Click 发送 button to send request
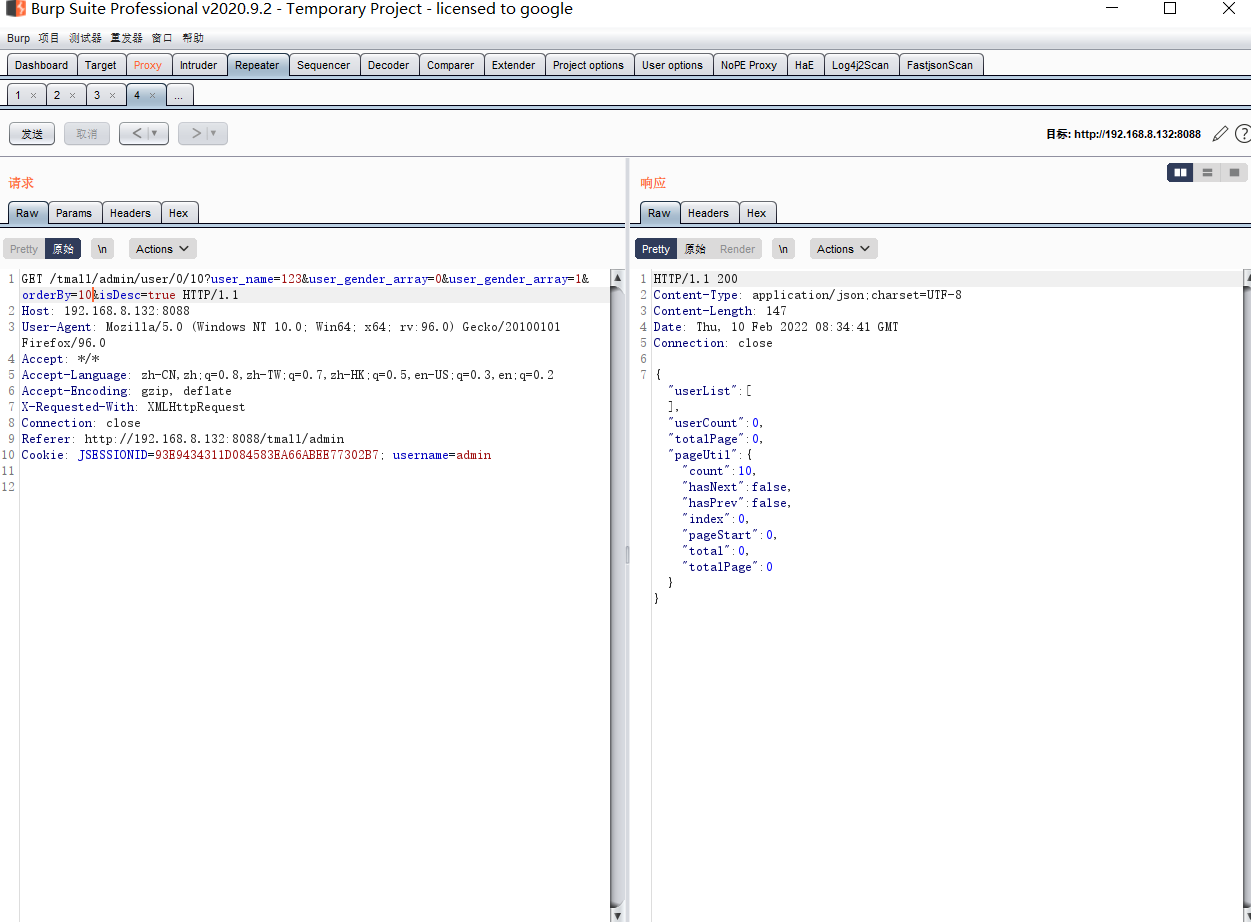Image resolution: width=1251 pixels, height=922 pixels. [x=32, y=134]
